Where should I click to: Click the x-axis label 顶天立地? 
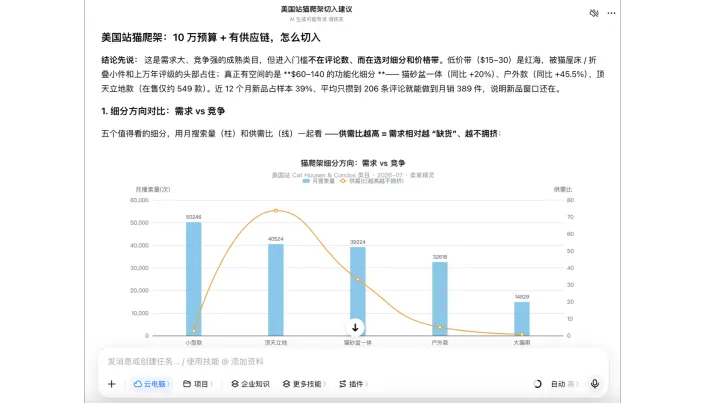[276, 342]
